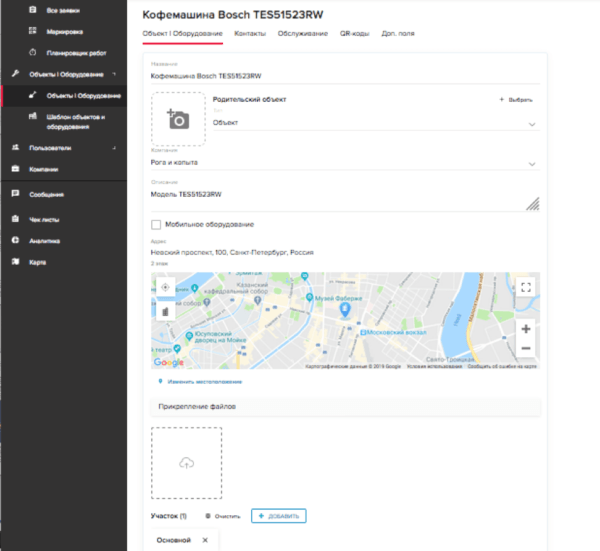The image size is (600, 551).
Task: Click the Московский вокзал label on map
Action: point(396,332)
